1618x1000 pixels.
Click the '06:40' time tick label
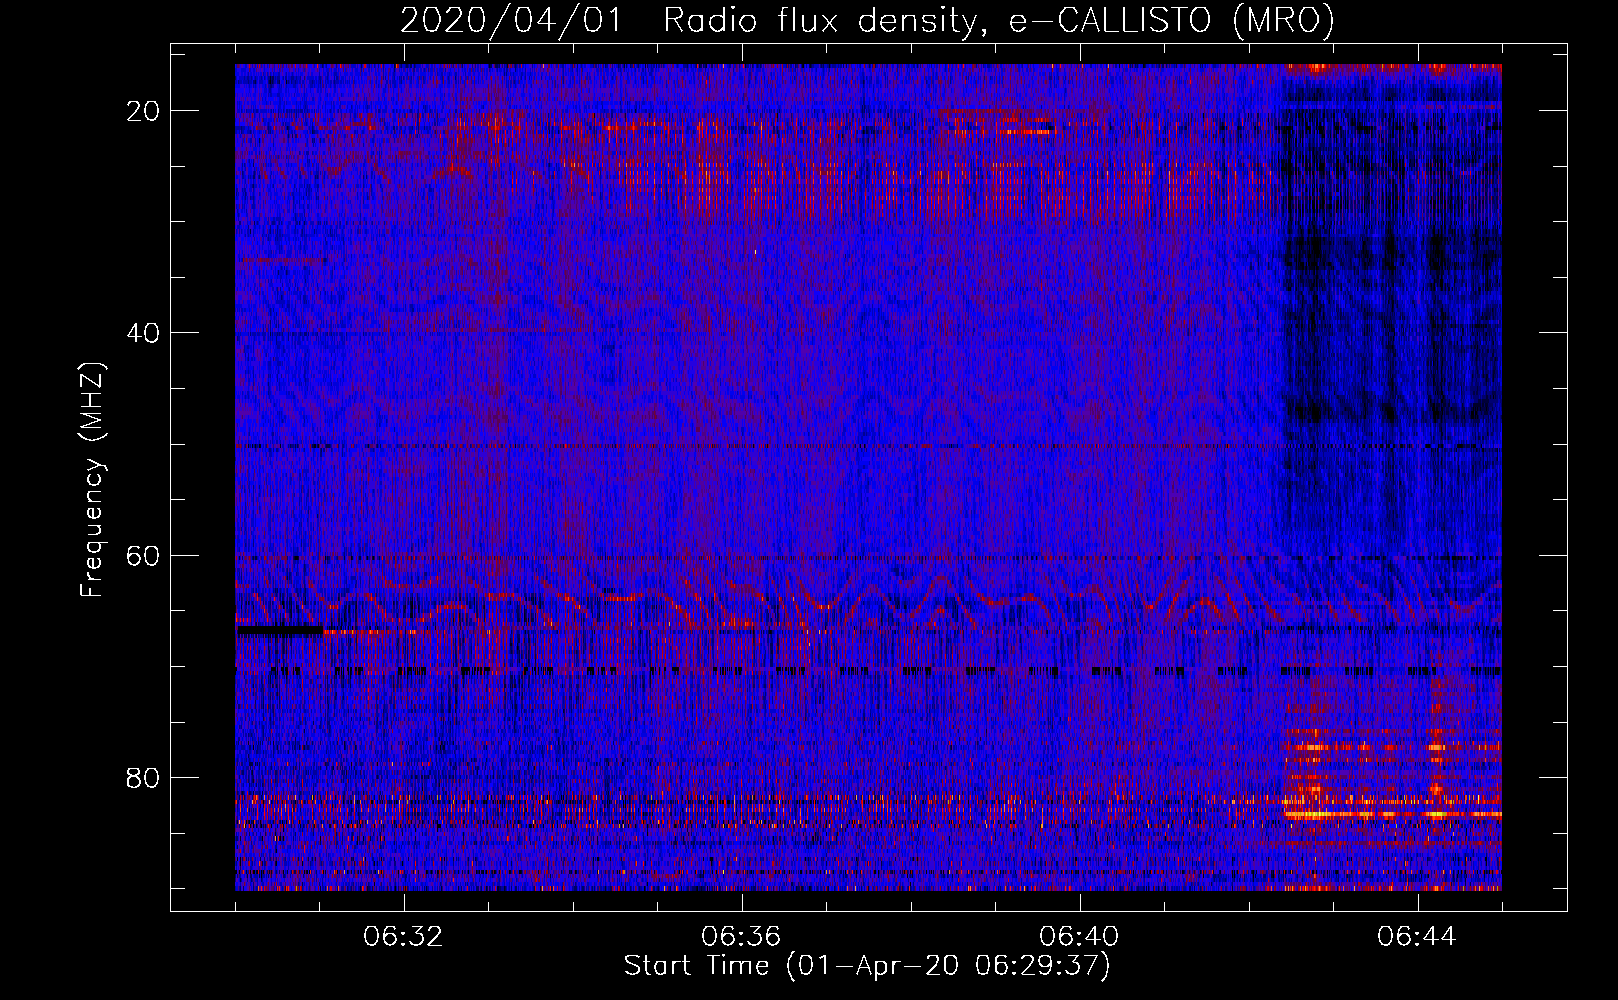pos(1079,936)
